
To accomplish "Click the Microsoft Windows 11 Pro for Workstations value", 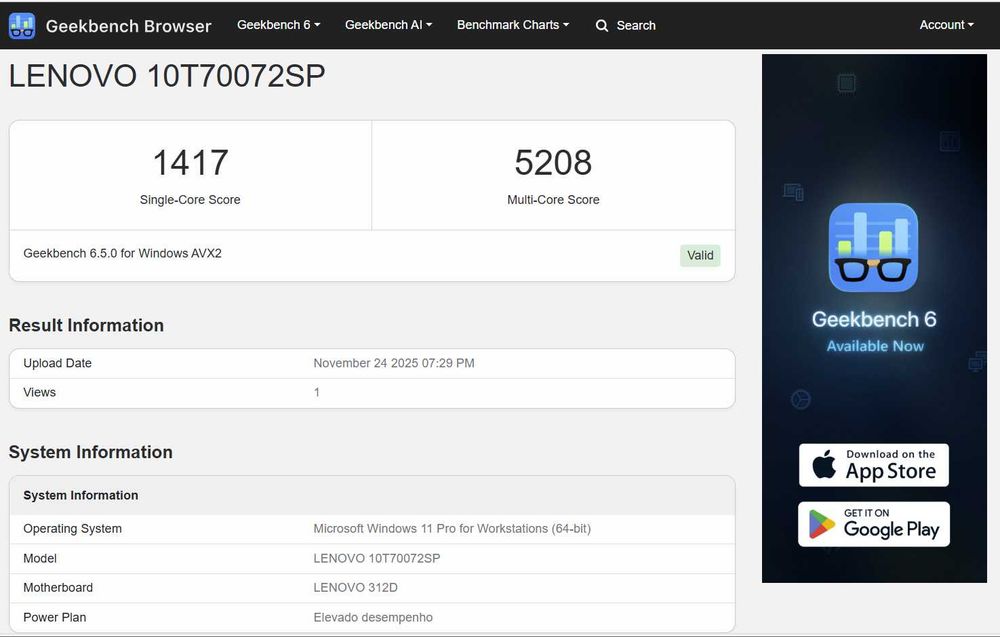I will click(452, 529).
